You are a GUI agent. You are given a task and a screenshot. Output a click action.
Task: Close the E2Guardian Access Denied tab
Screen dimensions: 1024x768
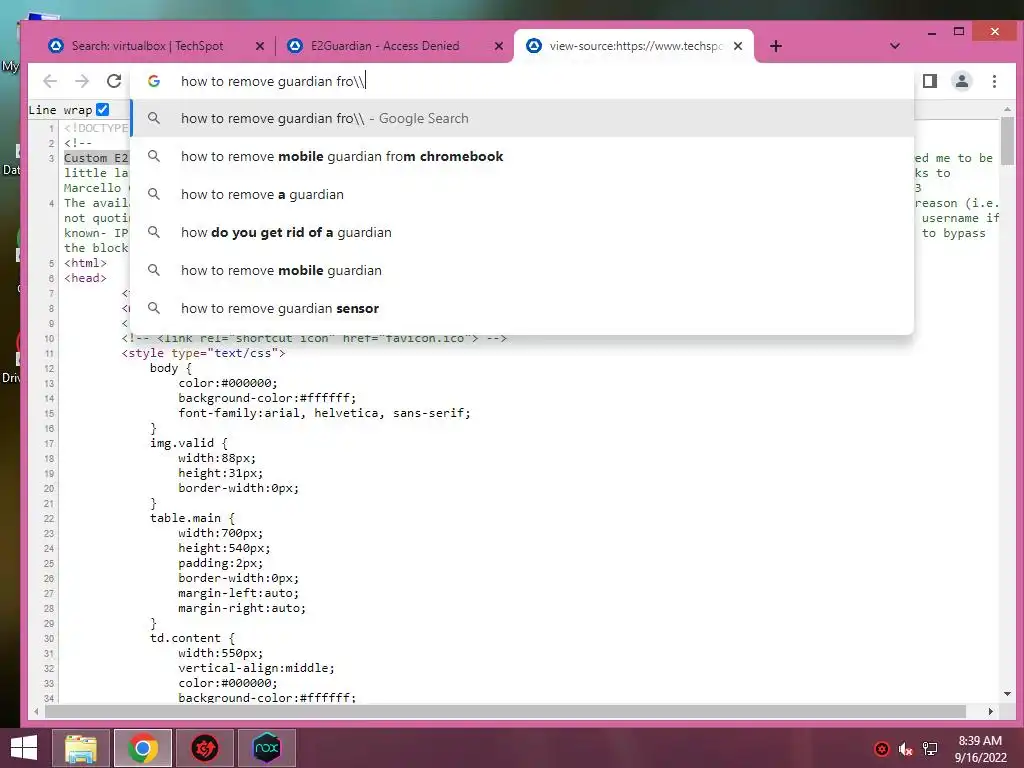[499, 46]
